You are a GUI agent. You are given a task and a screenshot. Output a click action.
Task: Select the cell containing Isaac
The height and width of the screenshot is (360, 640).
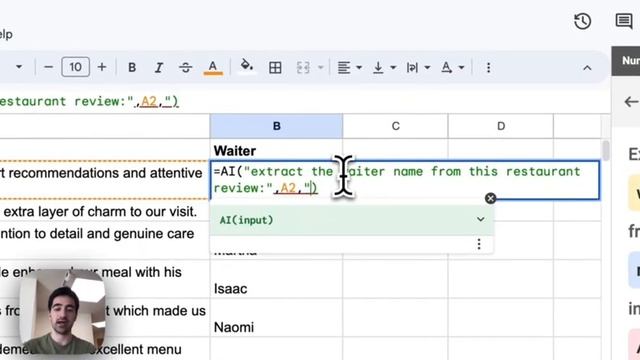[x=276, y=280]
